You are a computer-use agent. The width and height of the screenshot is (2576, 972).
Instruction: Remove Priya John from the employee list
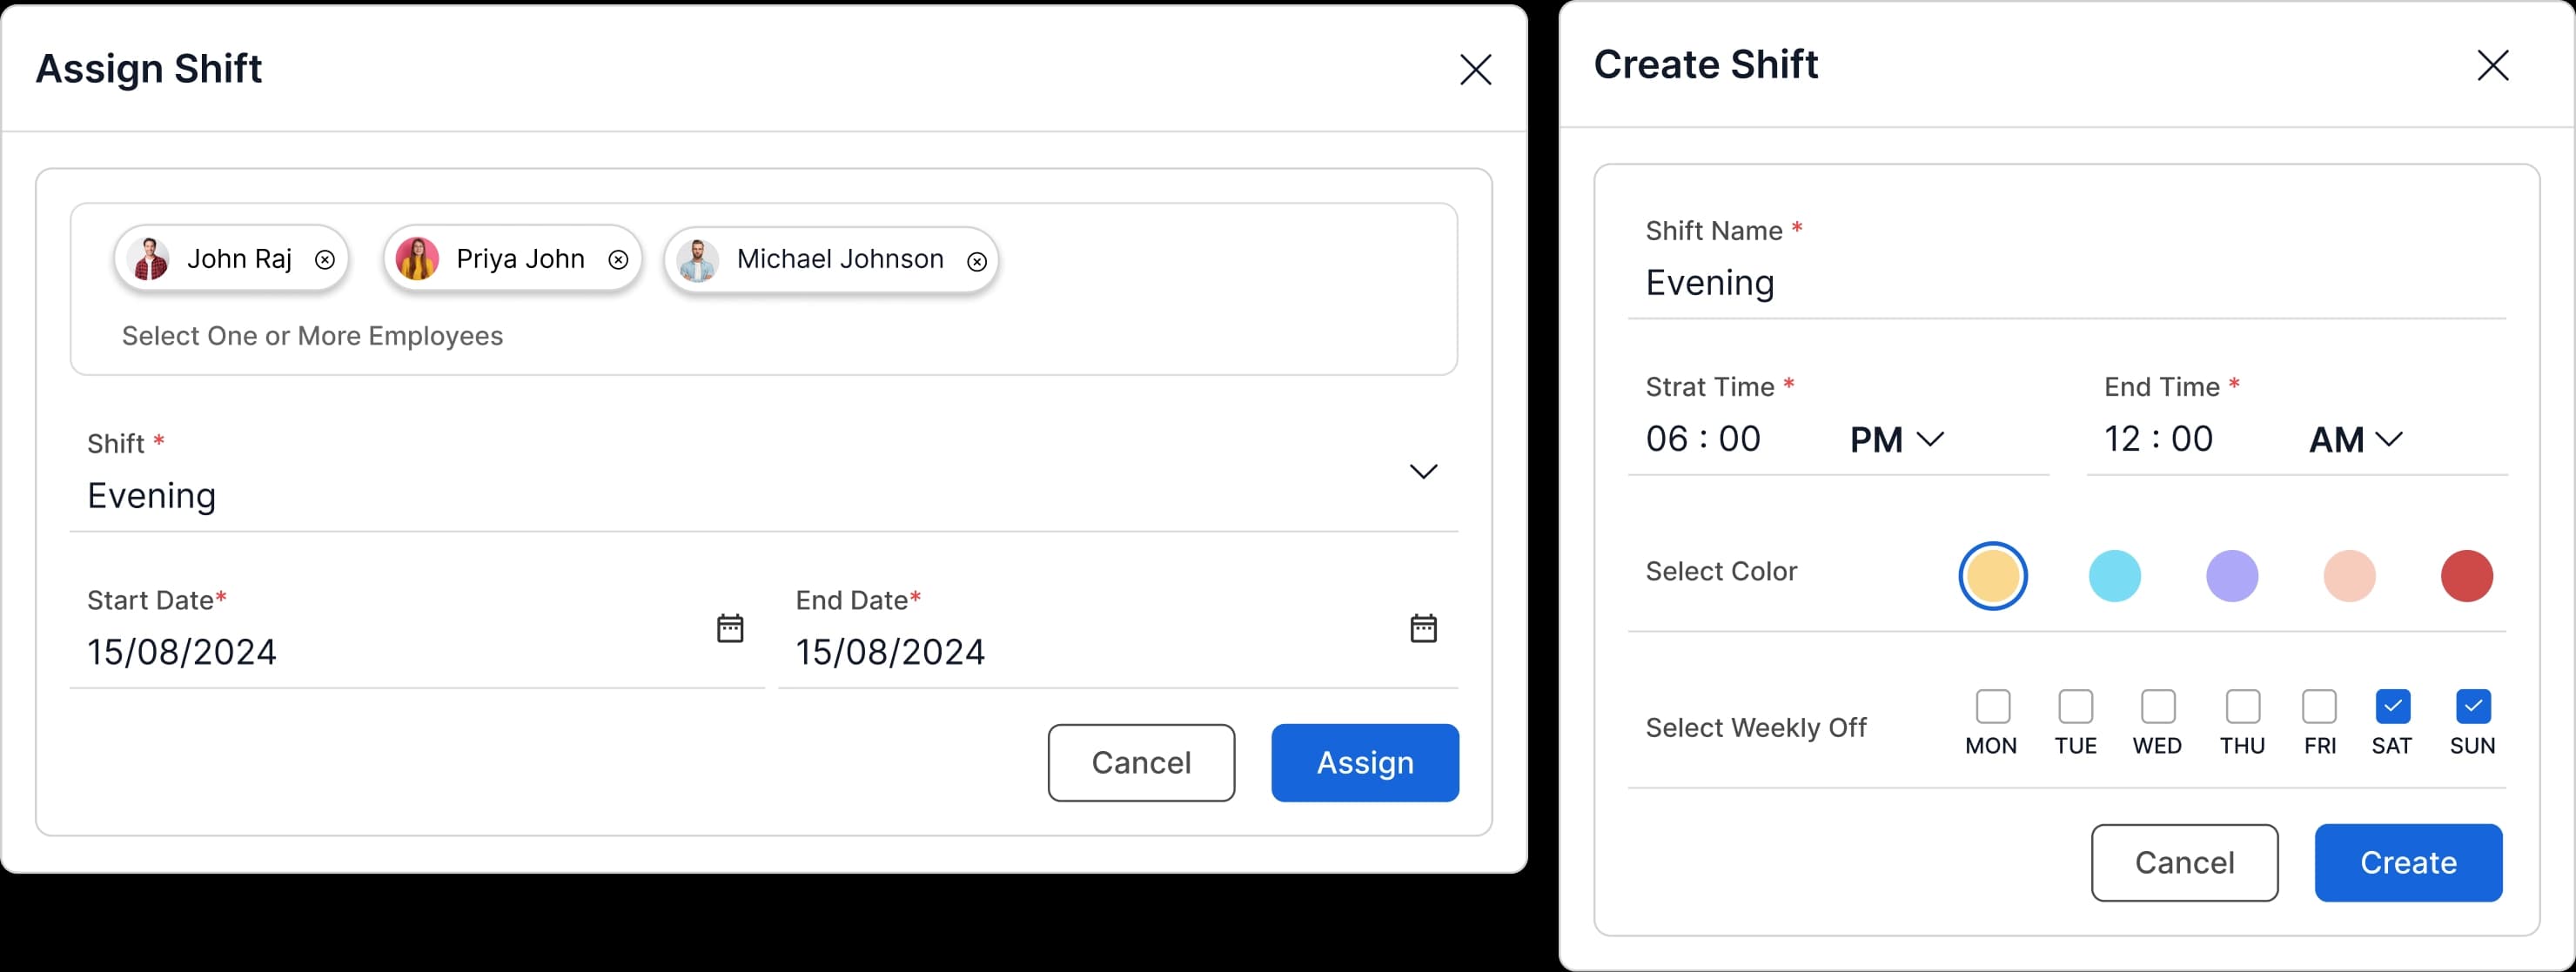pyautogui.click(x=618, y=259)
